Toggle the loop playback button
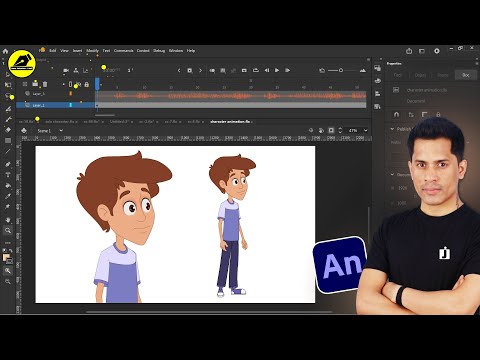The image size is (480, 360). click(x=256, y=70)
